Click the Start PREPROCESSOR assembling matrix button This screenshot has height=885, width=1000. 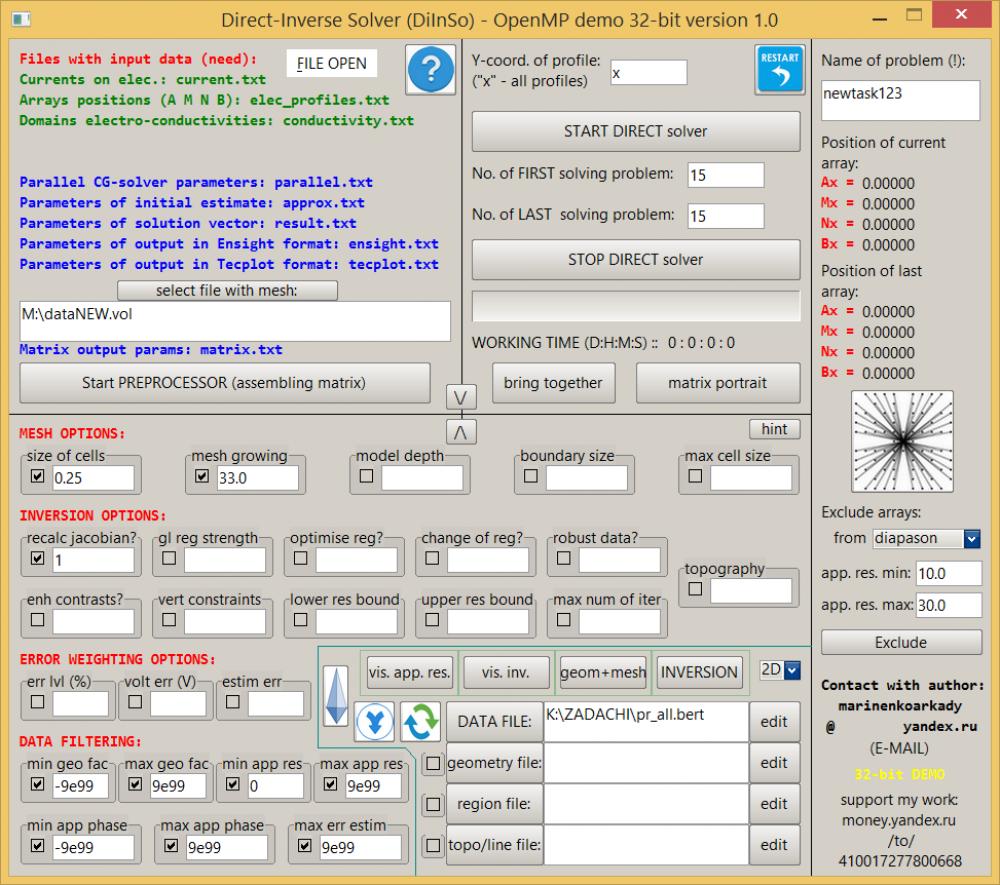tap(224, 383)
